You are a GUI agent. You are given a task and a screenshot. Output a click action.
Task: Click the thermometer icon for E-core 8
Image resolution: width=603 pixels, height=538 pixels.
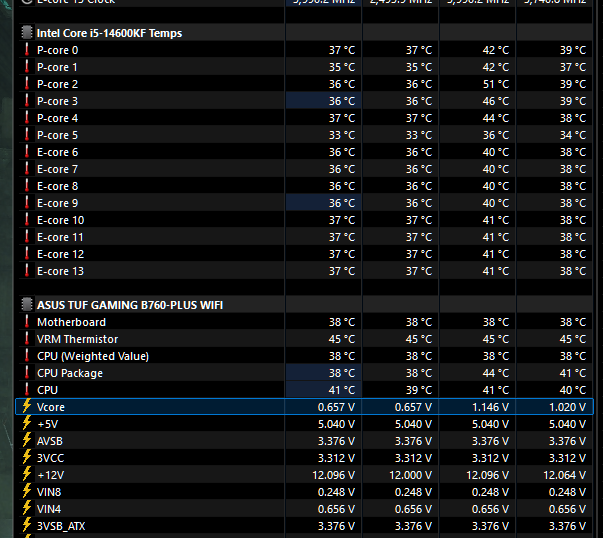[27, 185]
